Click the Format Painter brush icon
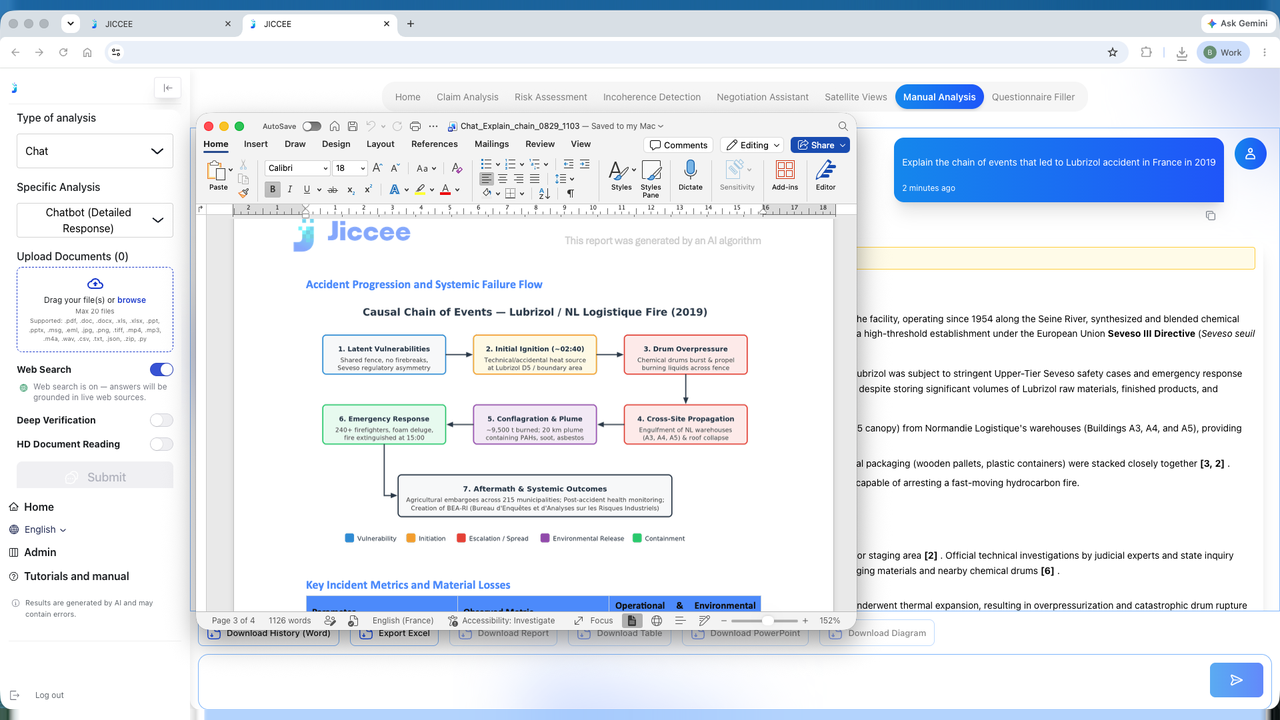 [x=243, y=192]
